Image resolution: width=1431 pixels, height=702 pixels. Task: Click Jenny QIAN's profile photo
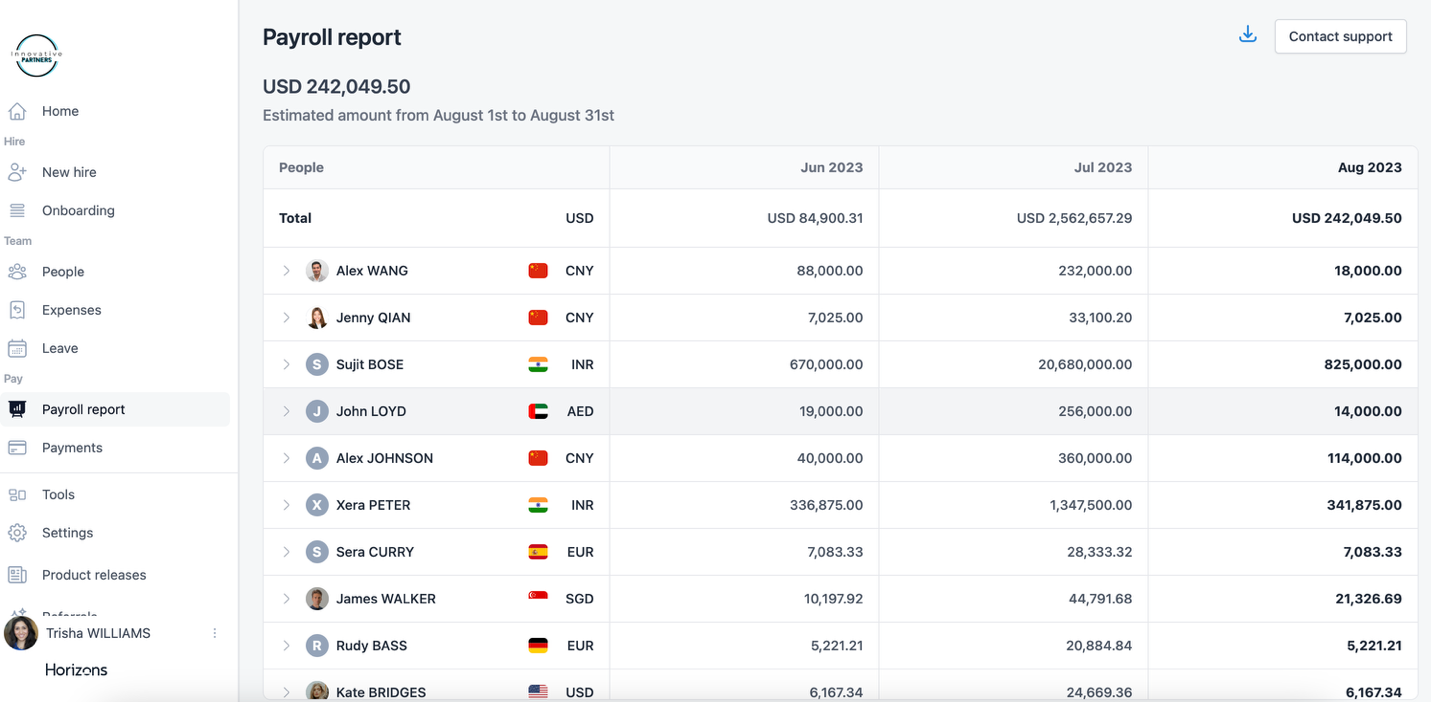point(317,318)
